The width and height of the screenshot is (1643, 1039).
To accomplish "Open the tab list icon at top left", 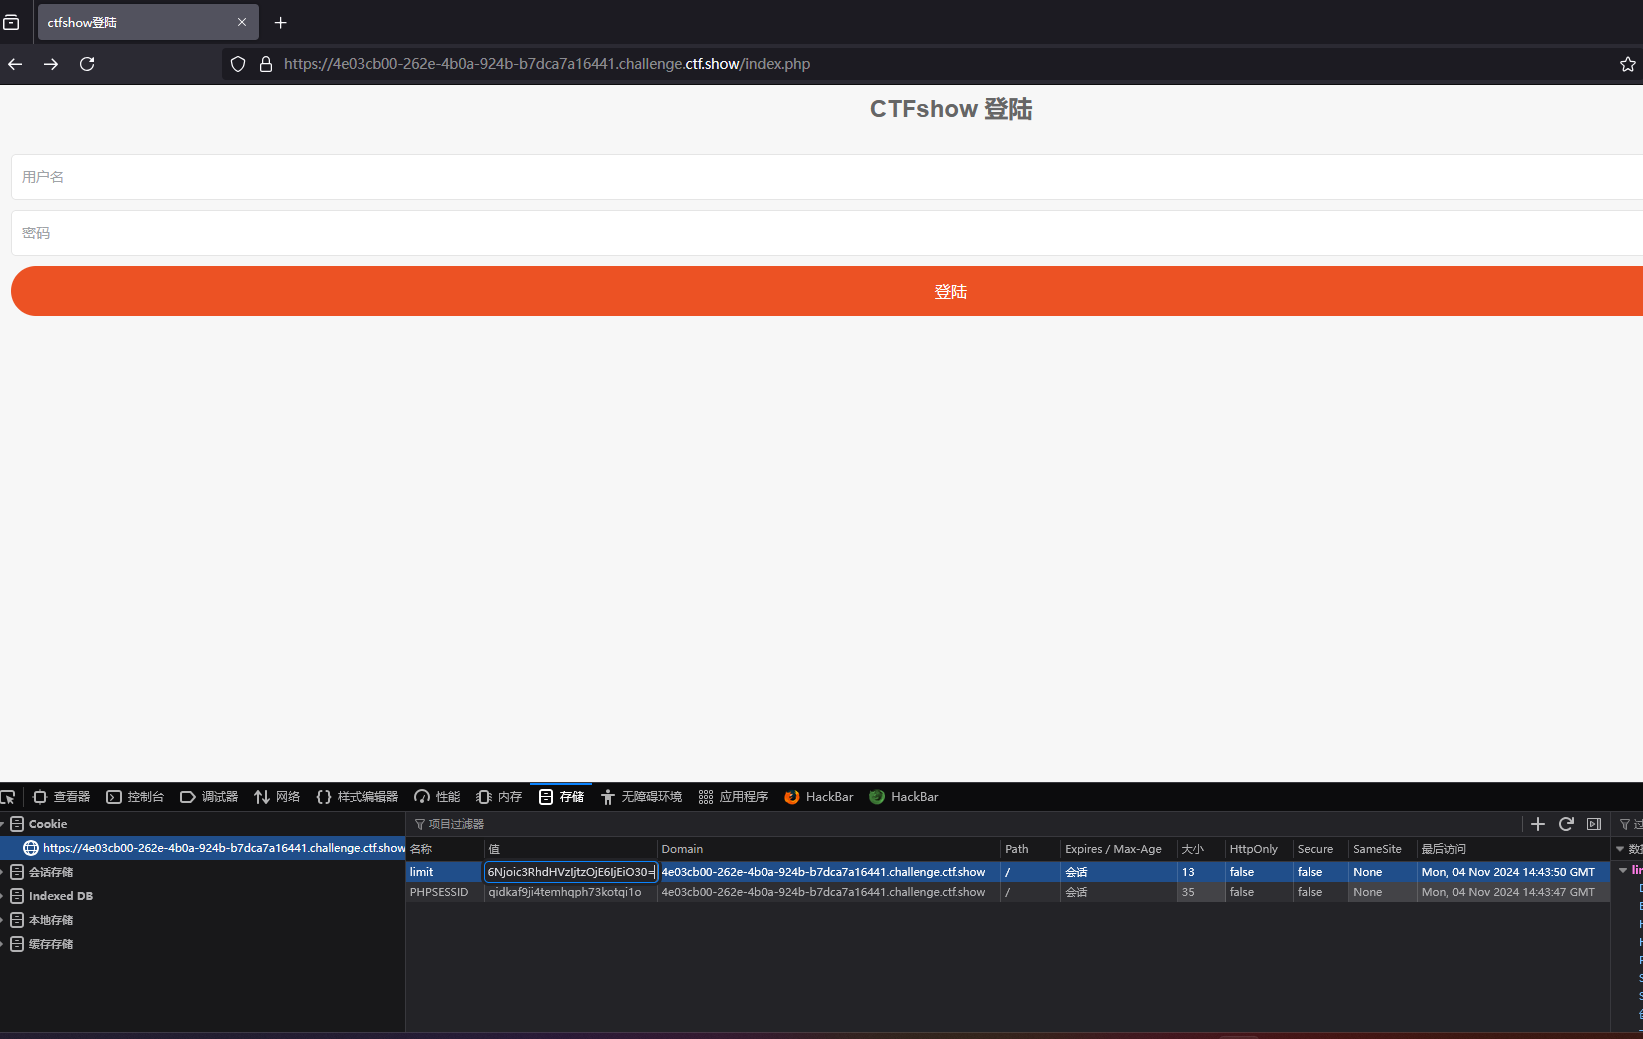I will pyautogui.click(x=11, y=22).
